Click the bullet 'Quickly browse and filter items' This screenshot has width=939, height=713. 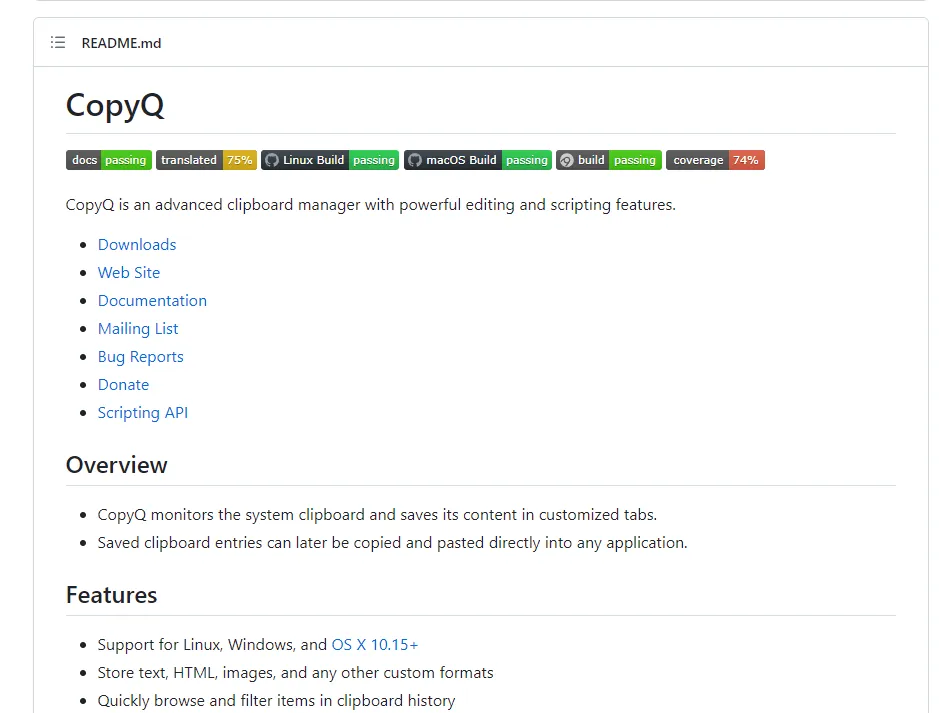click(x=276, y=701)
